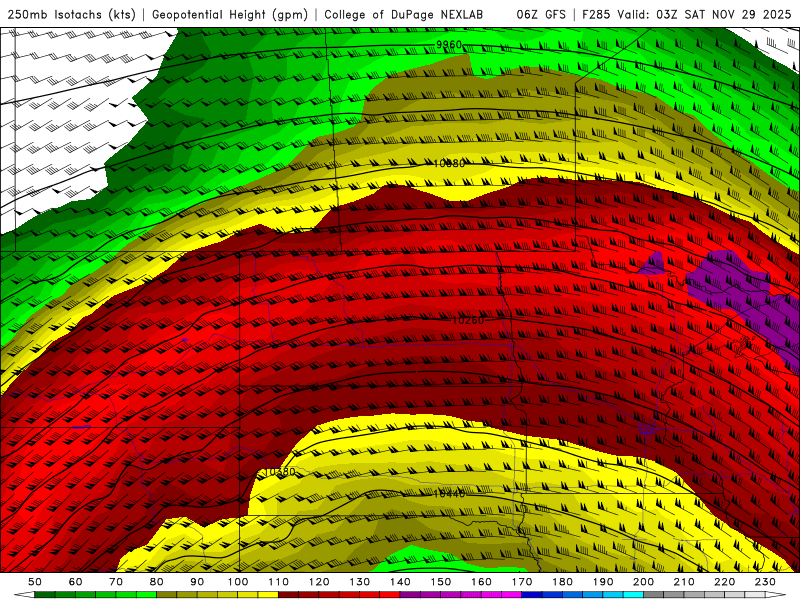Viewport: 800px width, 600px height.
Task: Click the 50 value on the color scale
Action: 35,582
